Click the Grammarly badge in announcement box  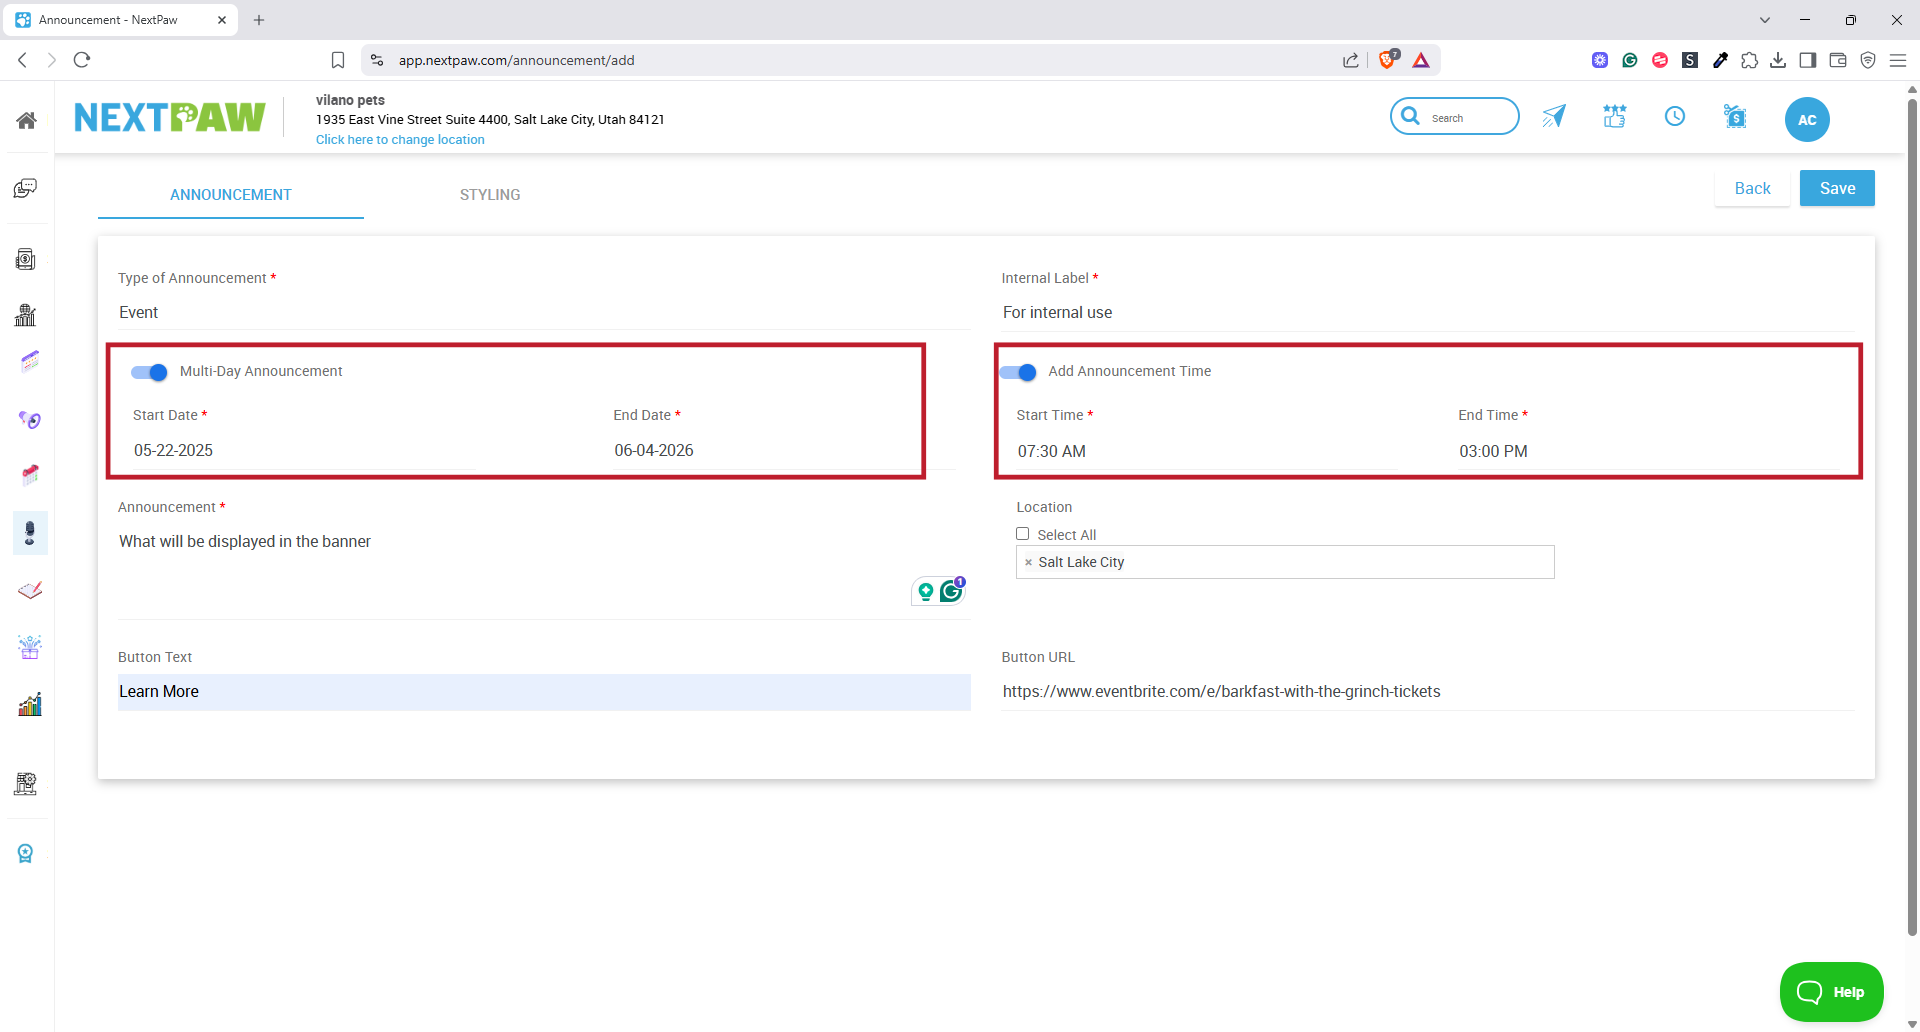point(952,591)
